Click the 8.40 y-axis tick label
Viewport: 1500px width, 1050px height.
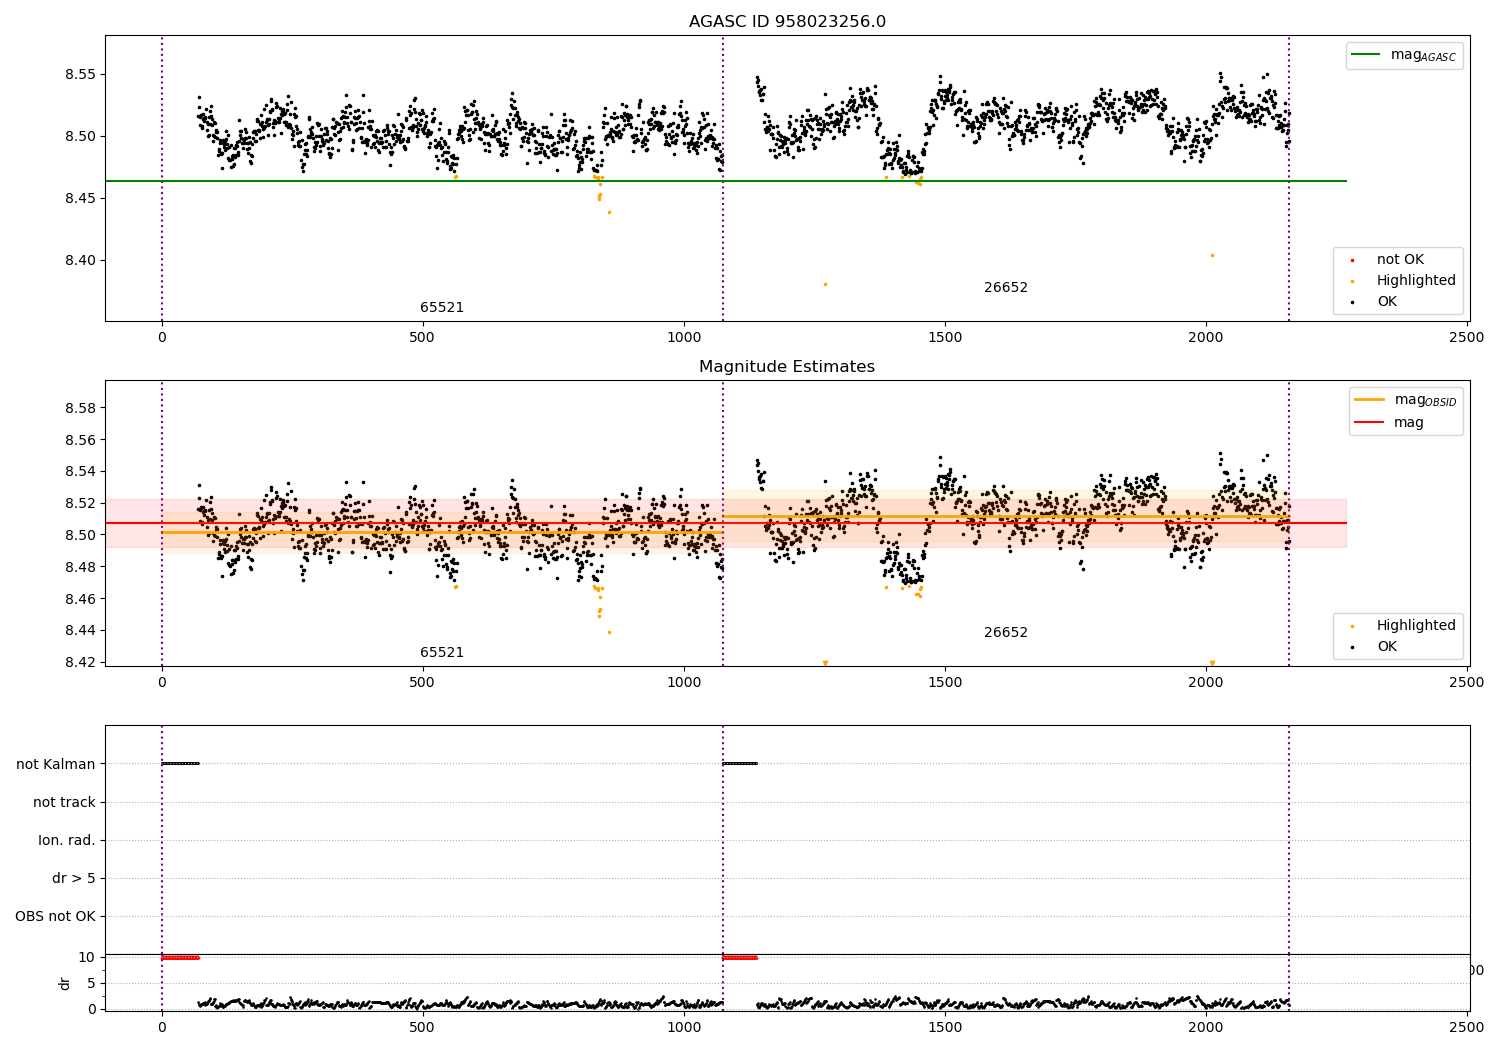coord(81,261)
